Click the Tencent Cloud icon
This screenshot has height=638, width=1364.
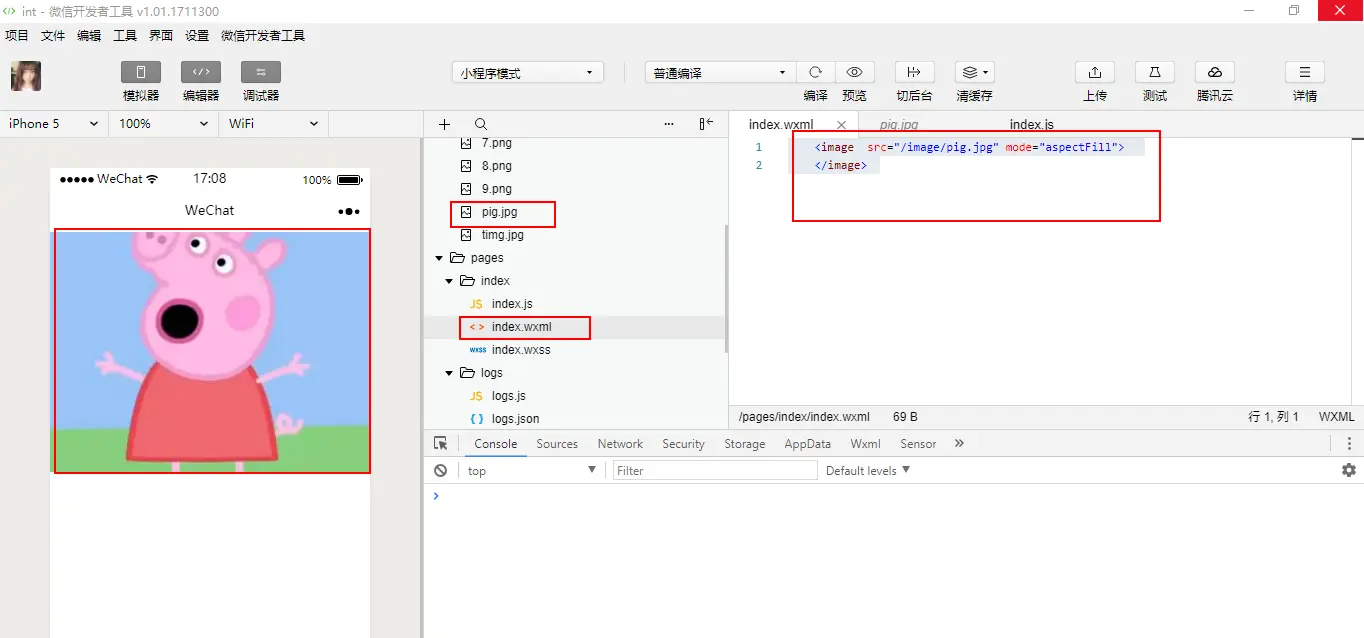pos(1215,72)
